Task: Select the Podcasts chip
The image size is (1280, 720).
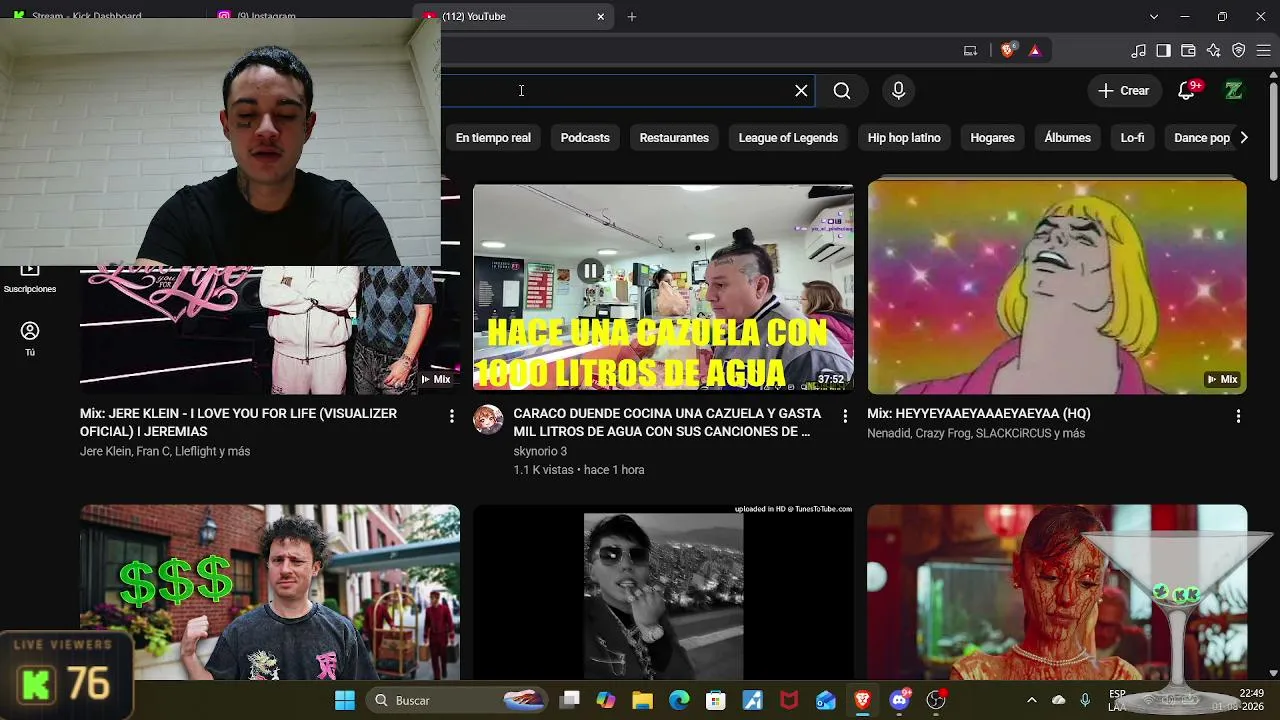Action: (585, 138)
